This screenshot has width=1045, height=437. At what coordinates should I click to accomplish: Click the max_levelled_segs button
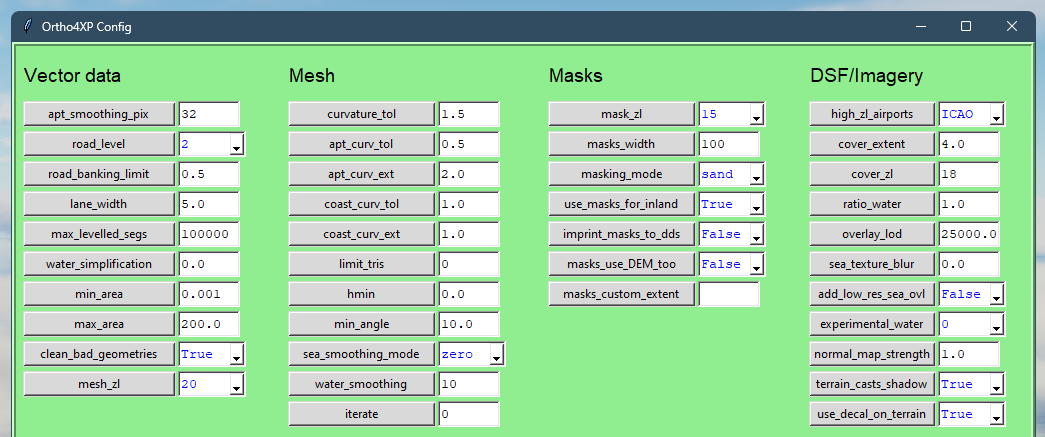coord(99,234)
